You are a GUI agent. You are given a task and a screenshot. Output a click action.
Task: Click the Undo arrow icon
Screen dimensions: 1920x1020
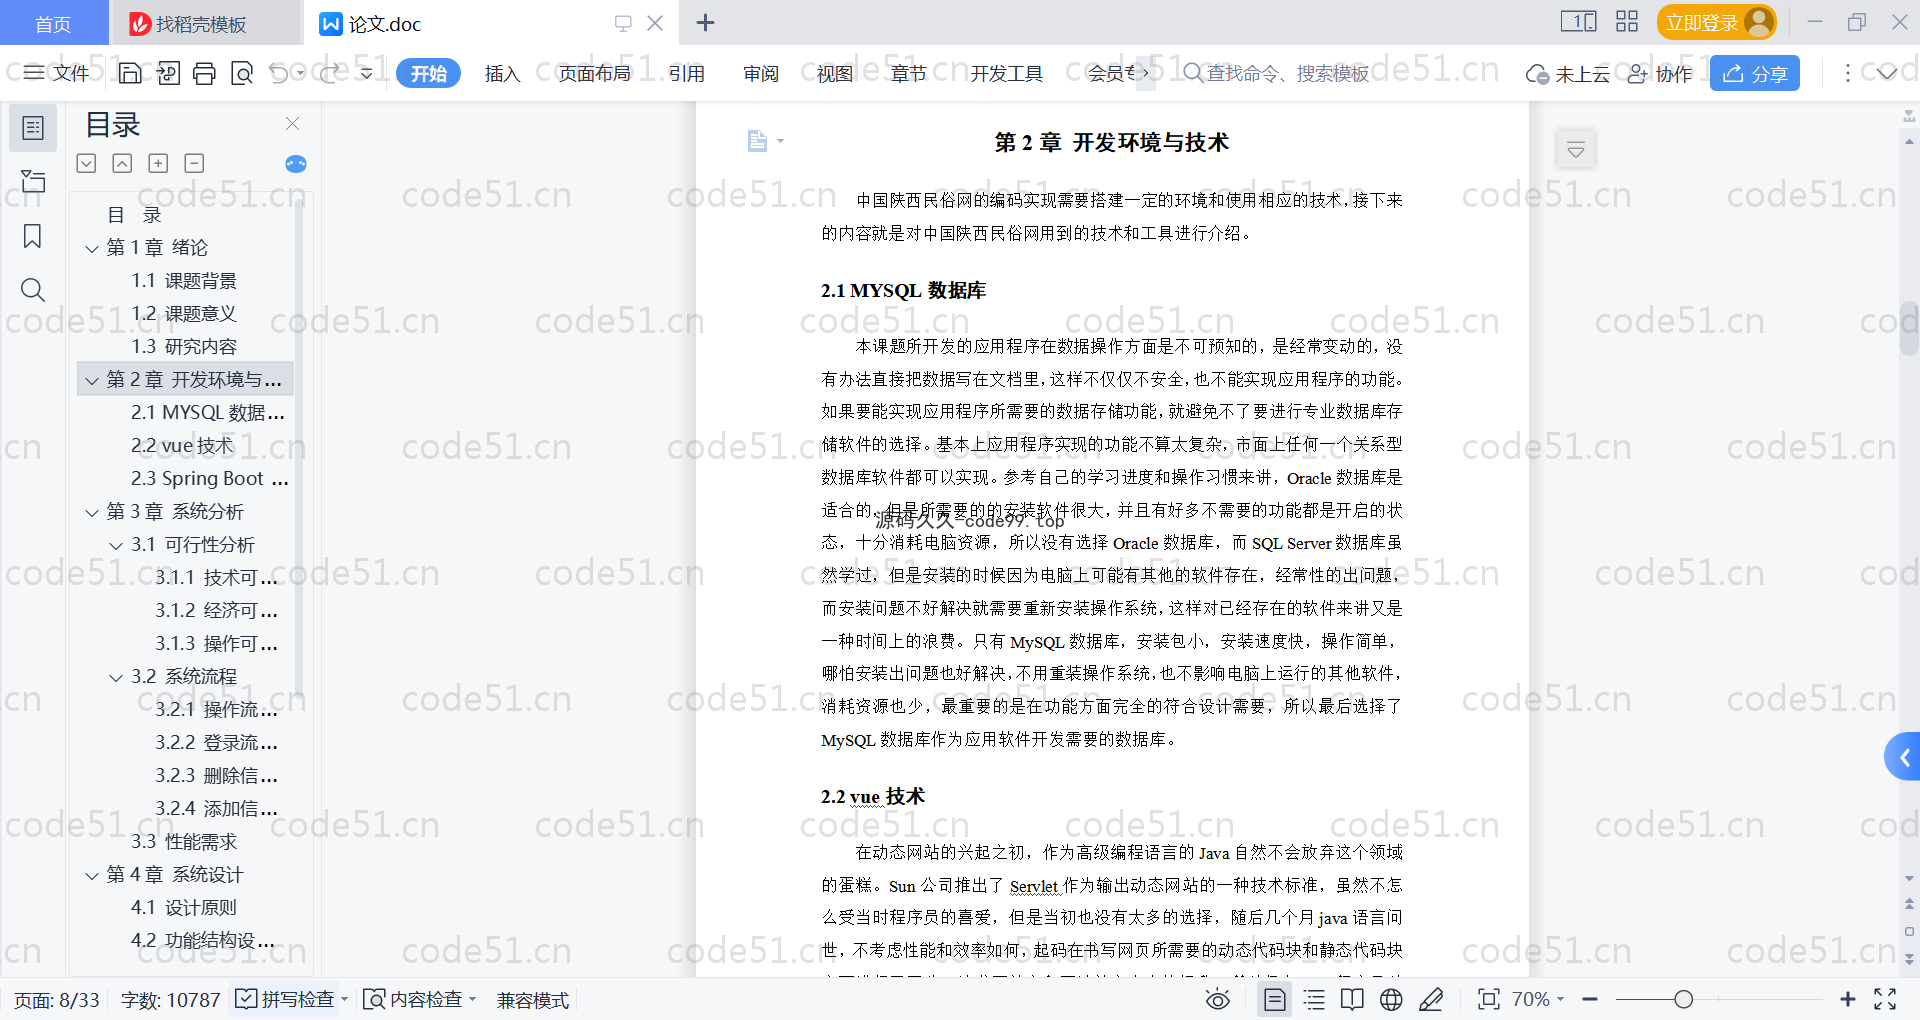[279, 73]
